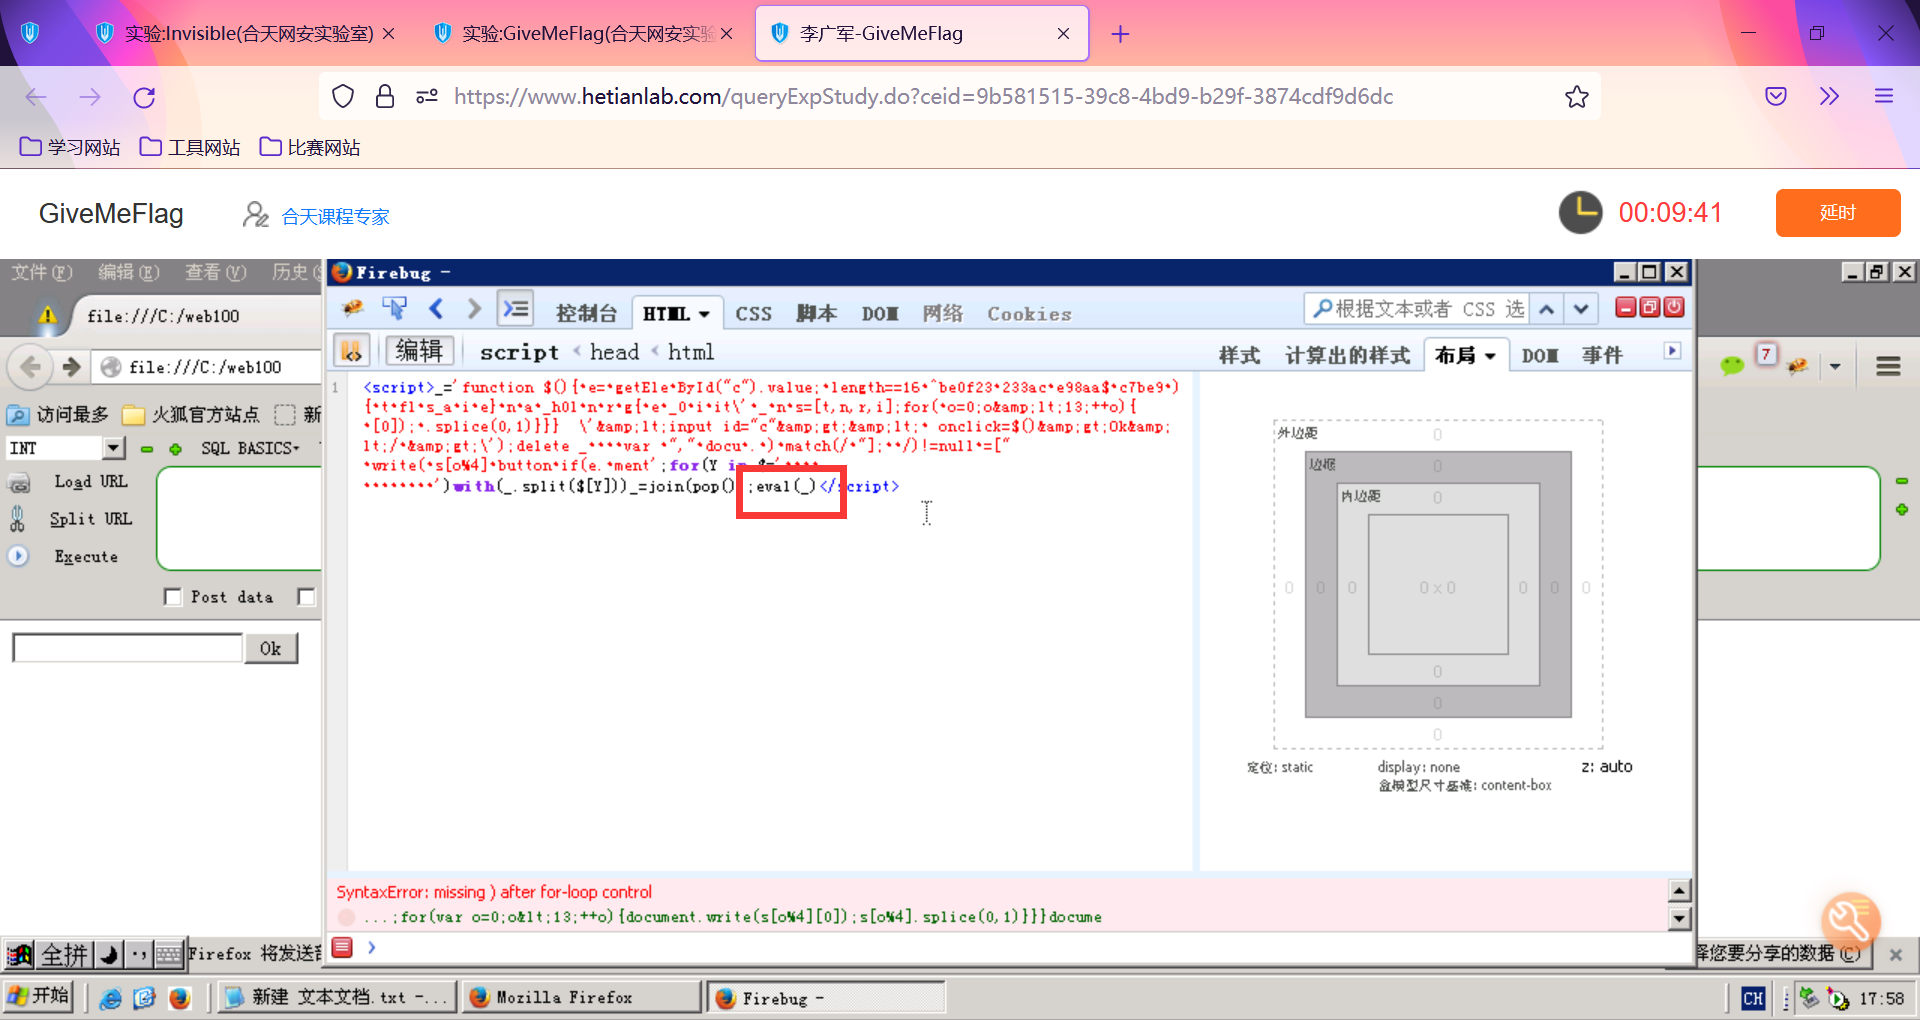Image resolution: width=1920 pixels, height=1020 pixels.
Task: Toggle the checkbox right of Post data
Action: [306, 597]
